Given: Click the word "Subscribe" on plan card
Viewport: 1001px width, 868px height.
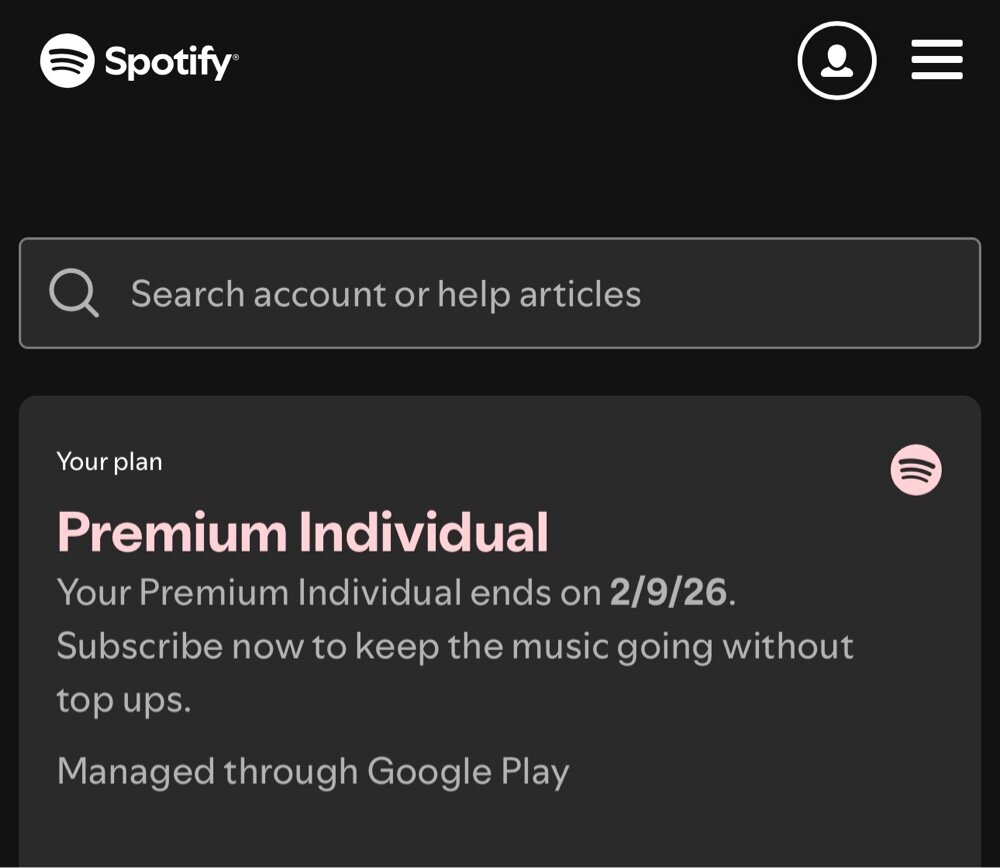Looking at the screenshot, I should [x=140, y=646].
